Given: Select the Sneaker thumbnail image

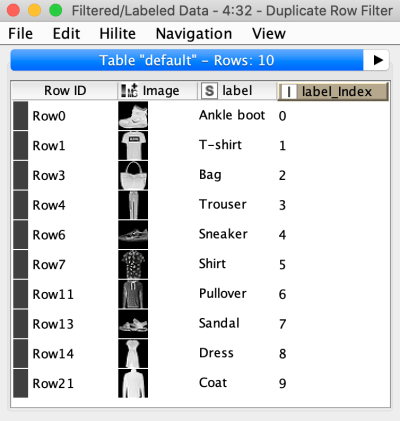Looking at the screenshot, I should point(133,235).
